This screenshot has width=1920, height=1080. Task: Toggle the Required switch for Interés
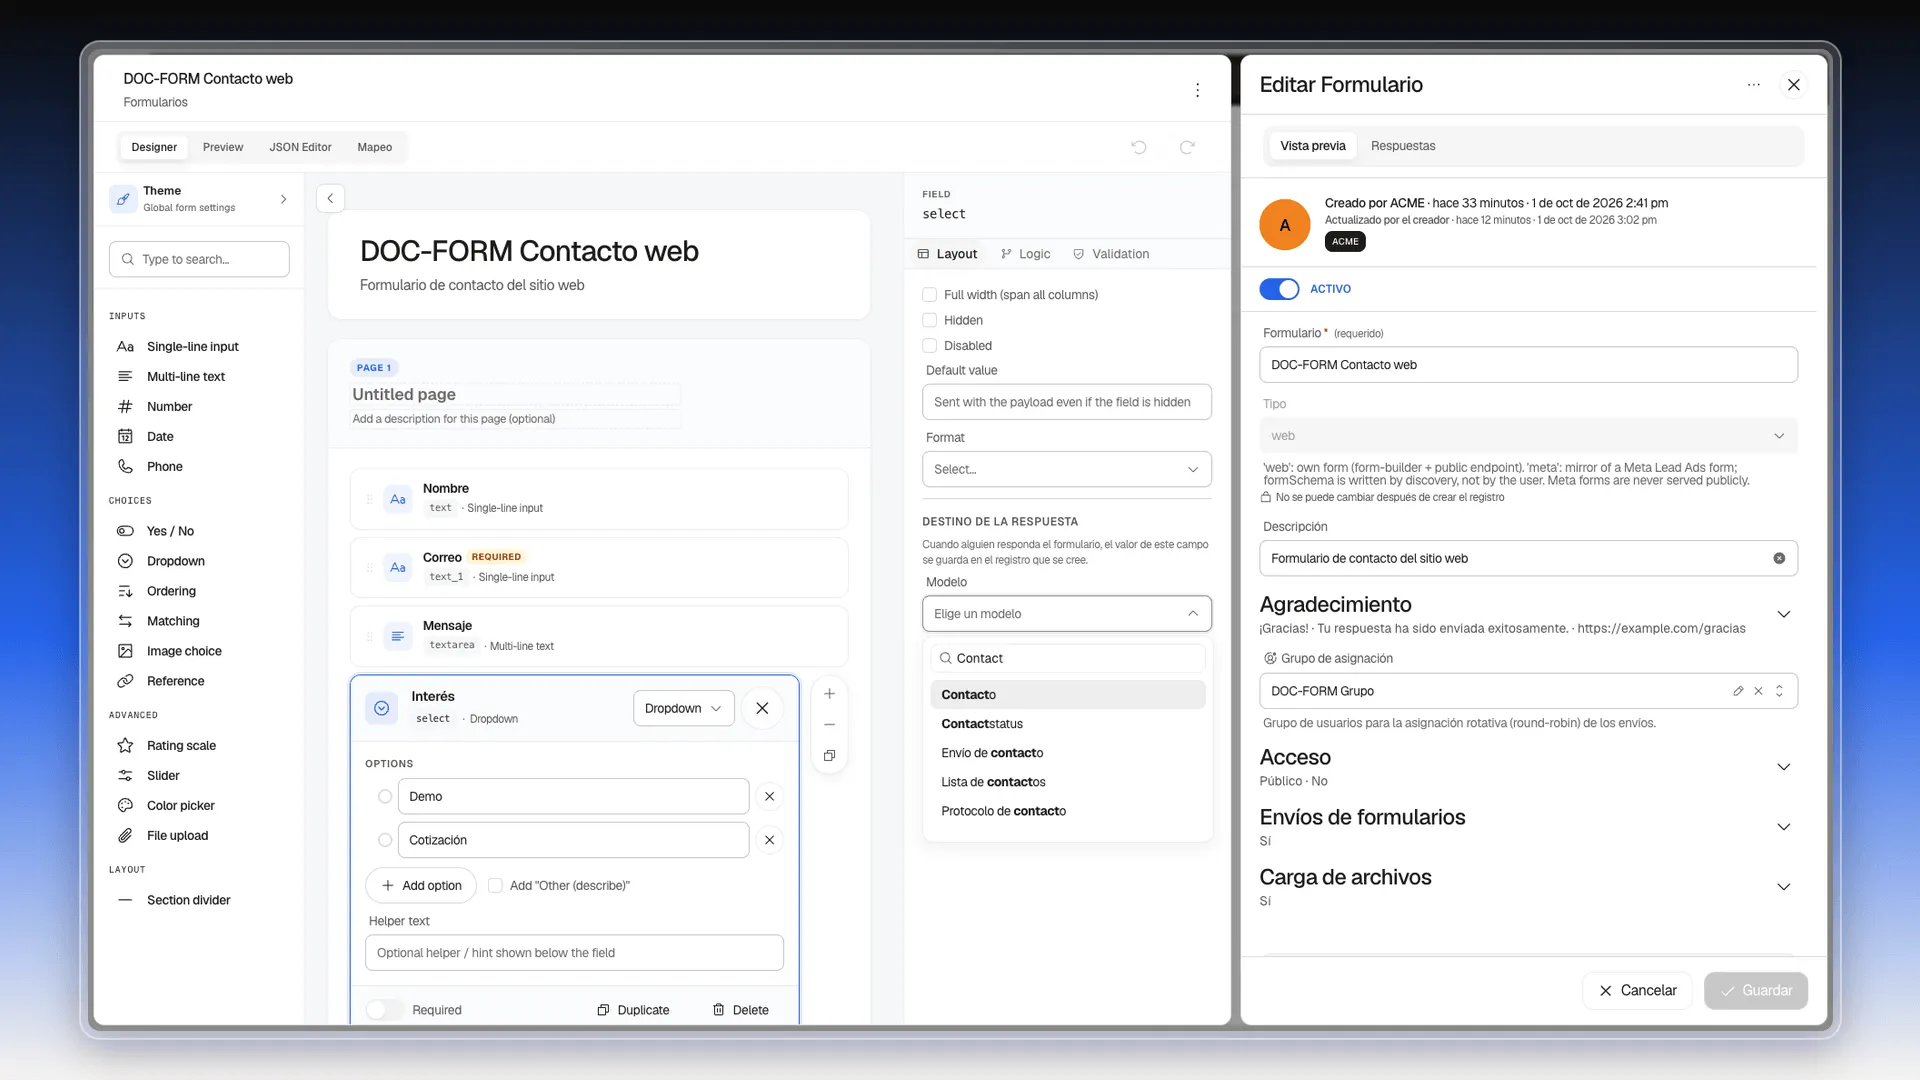[384, 1010]
